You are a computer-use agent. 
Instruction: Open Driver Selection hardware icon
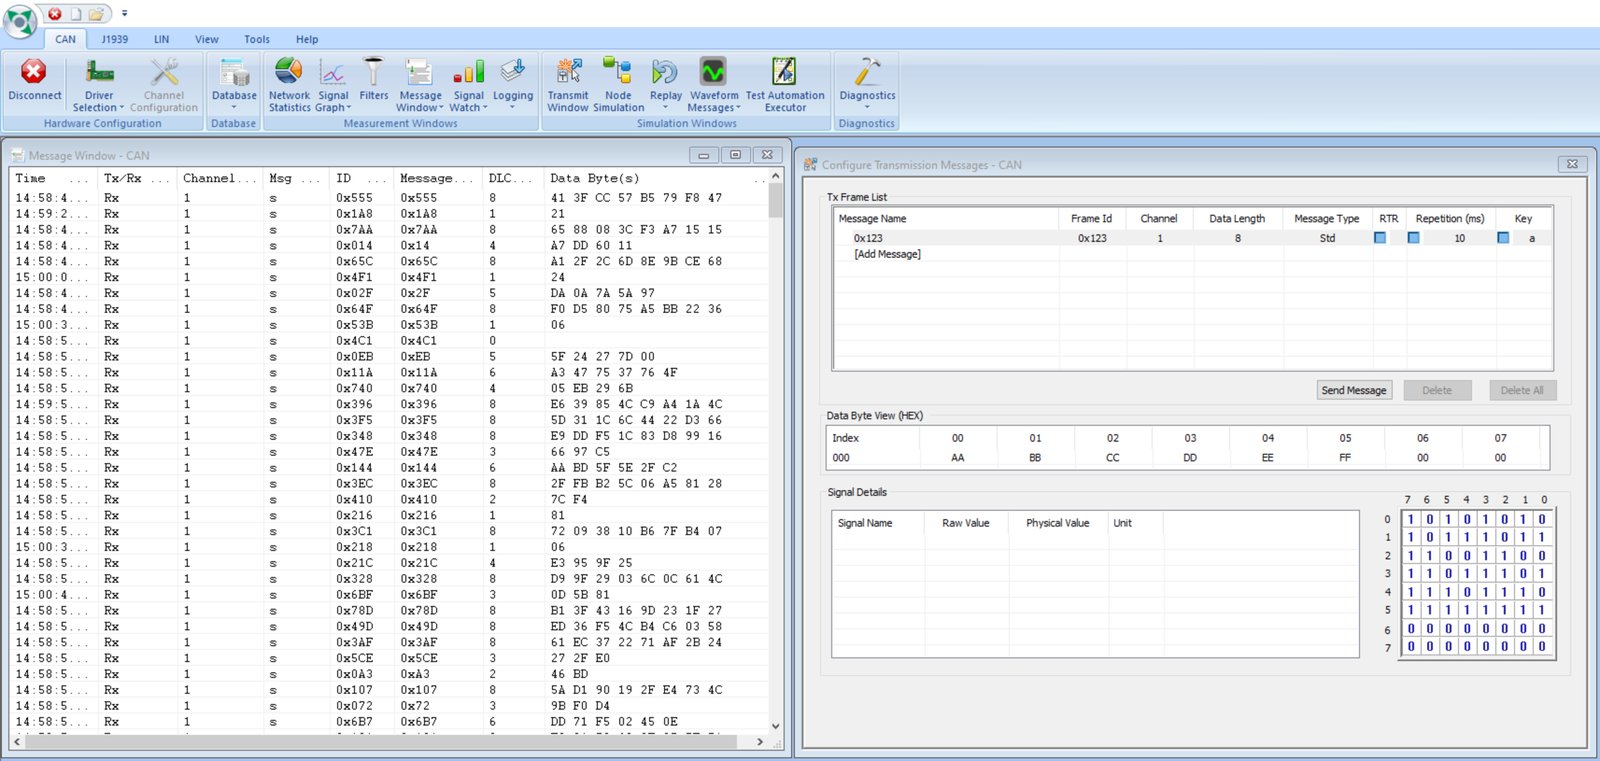[99, 72]
